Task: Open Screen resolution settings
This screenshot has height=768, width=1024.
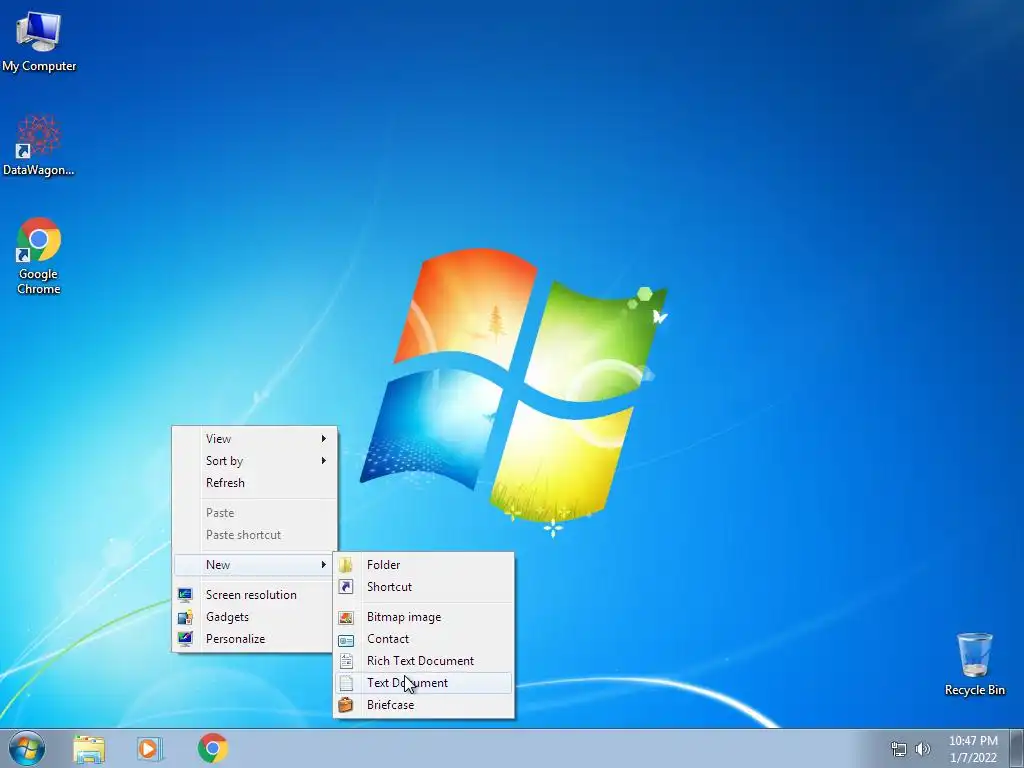Action: [x=255, y=595]
